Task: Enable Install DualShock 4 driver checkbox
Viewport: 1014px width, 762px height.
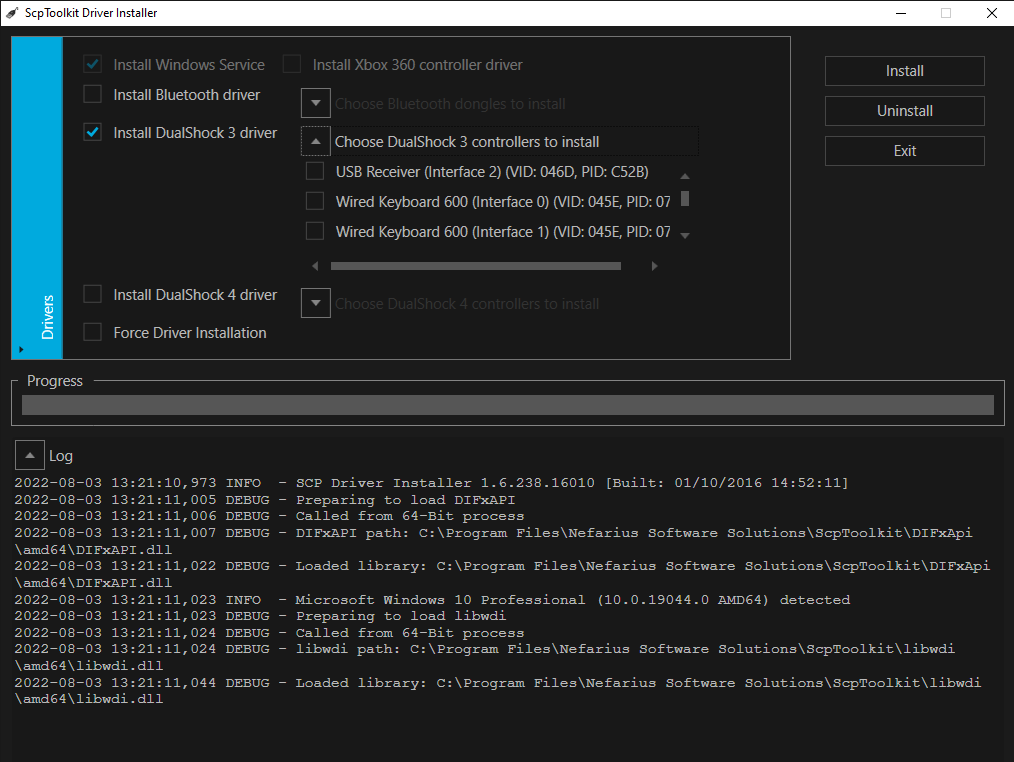Action: pos(92,294)
